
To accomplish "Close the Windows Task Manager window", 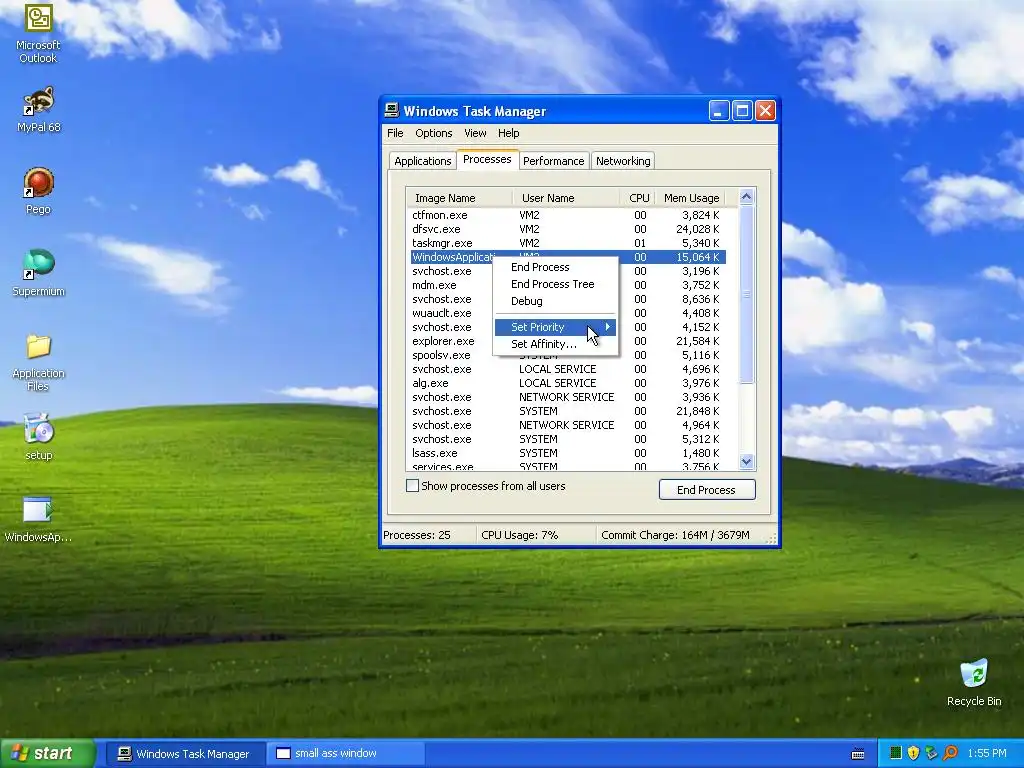I will click(765, 111).
